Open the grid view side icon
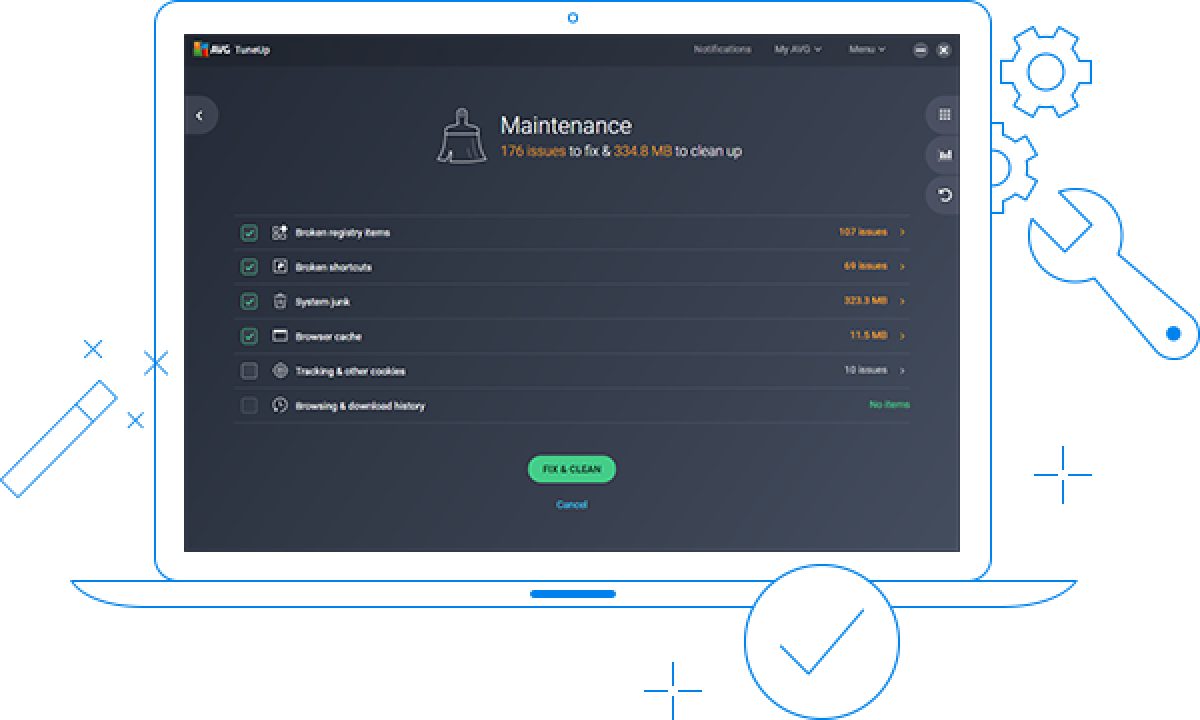 tap(944, 115)
